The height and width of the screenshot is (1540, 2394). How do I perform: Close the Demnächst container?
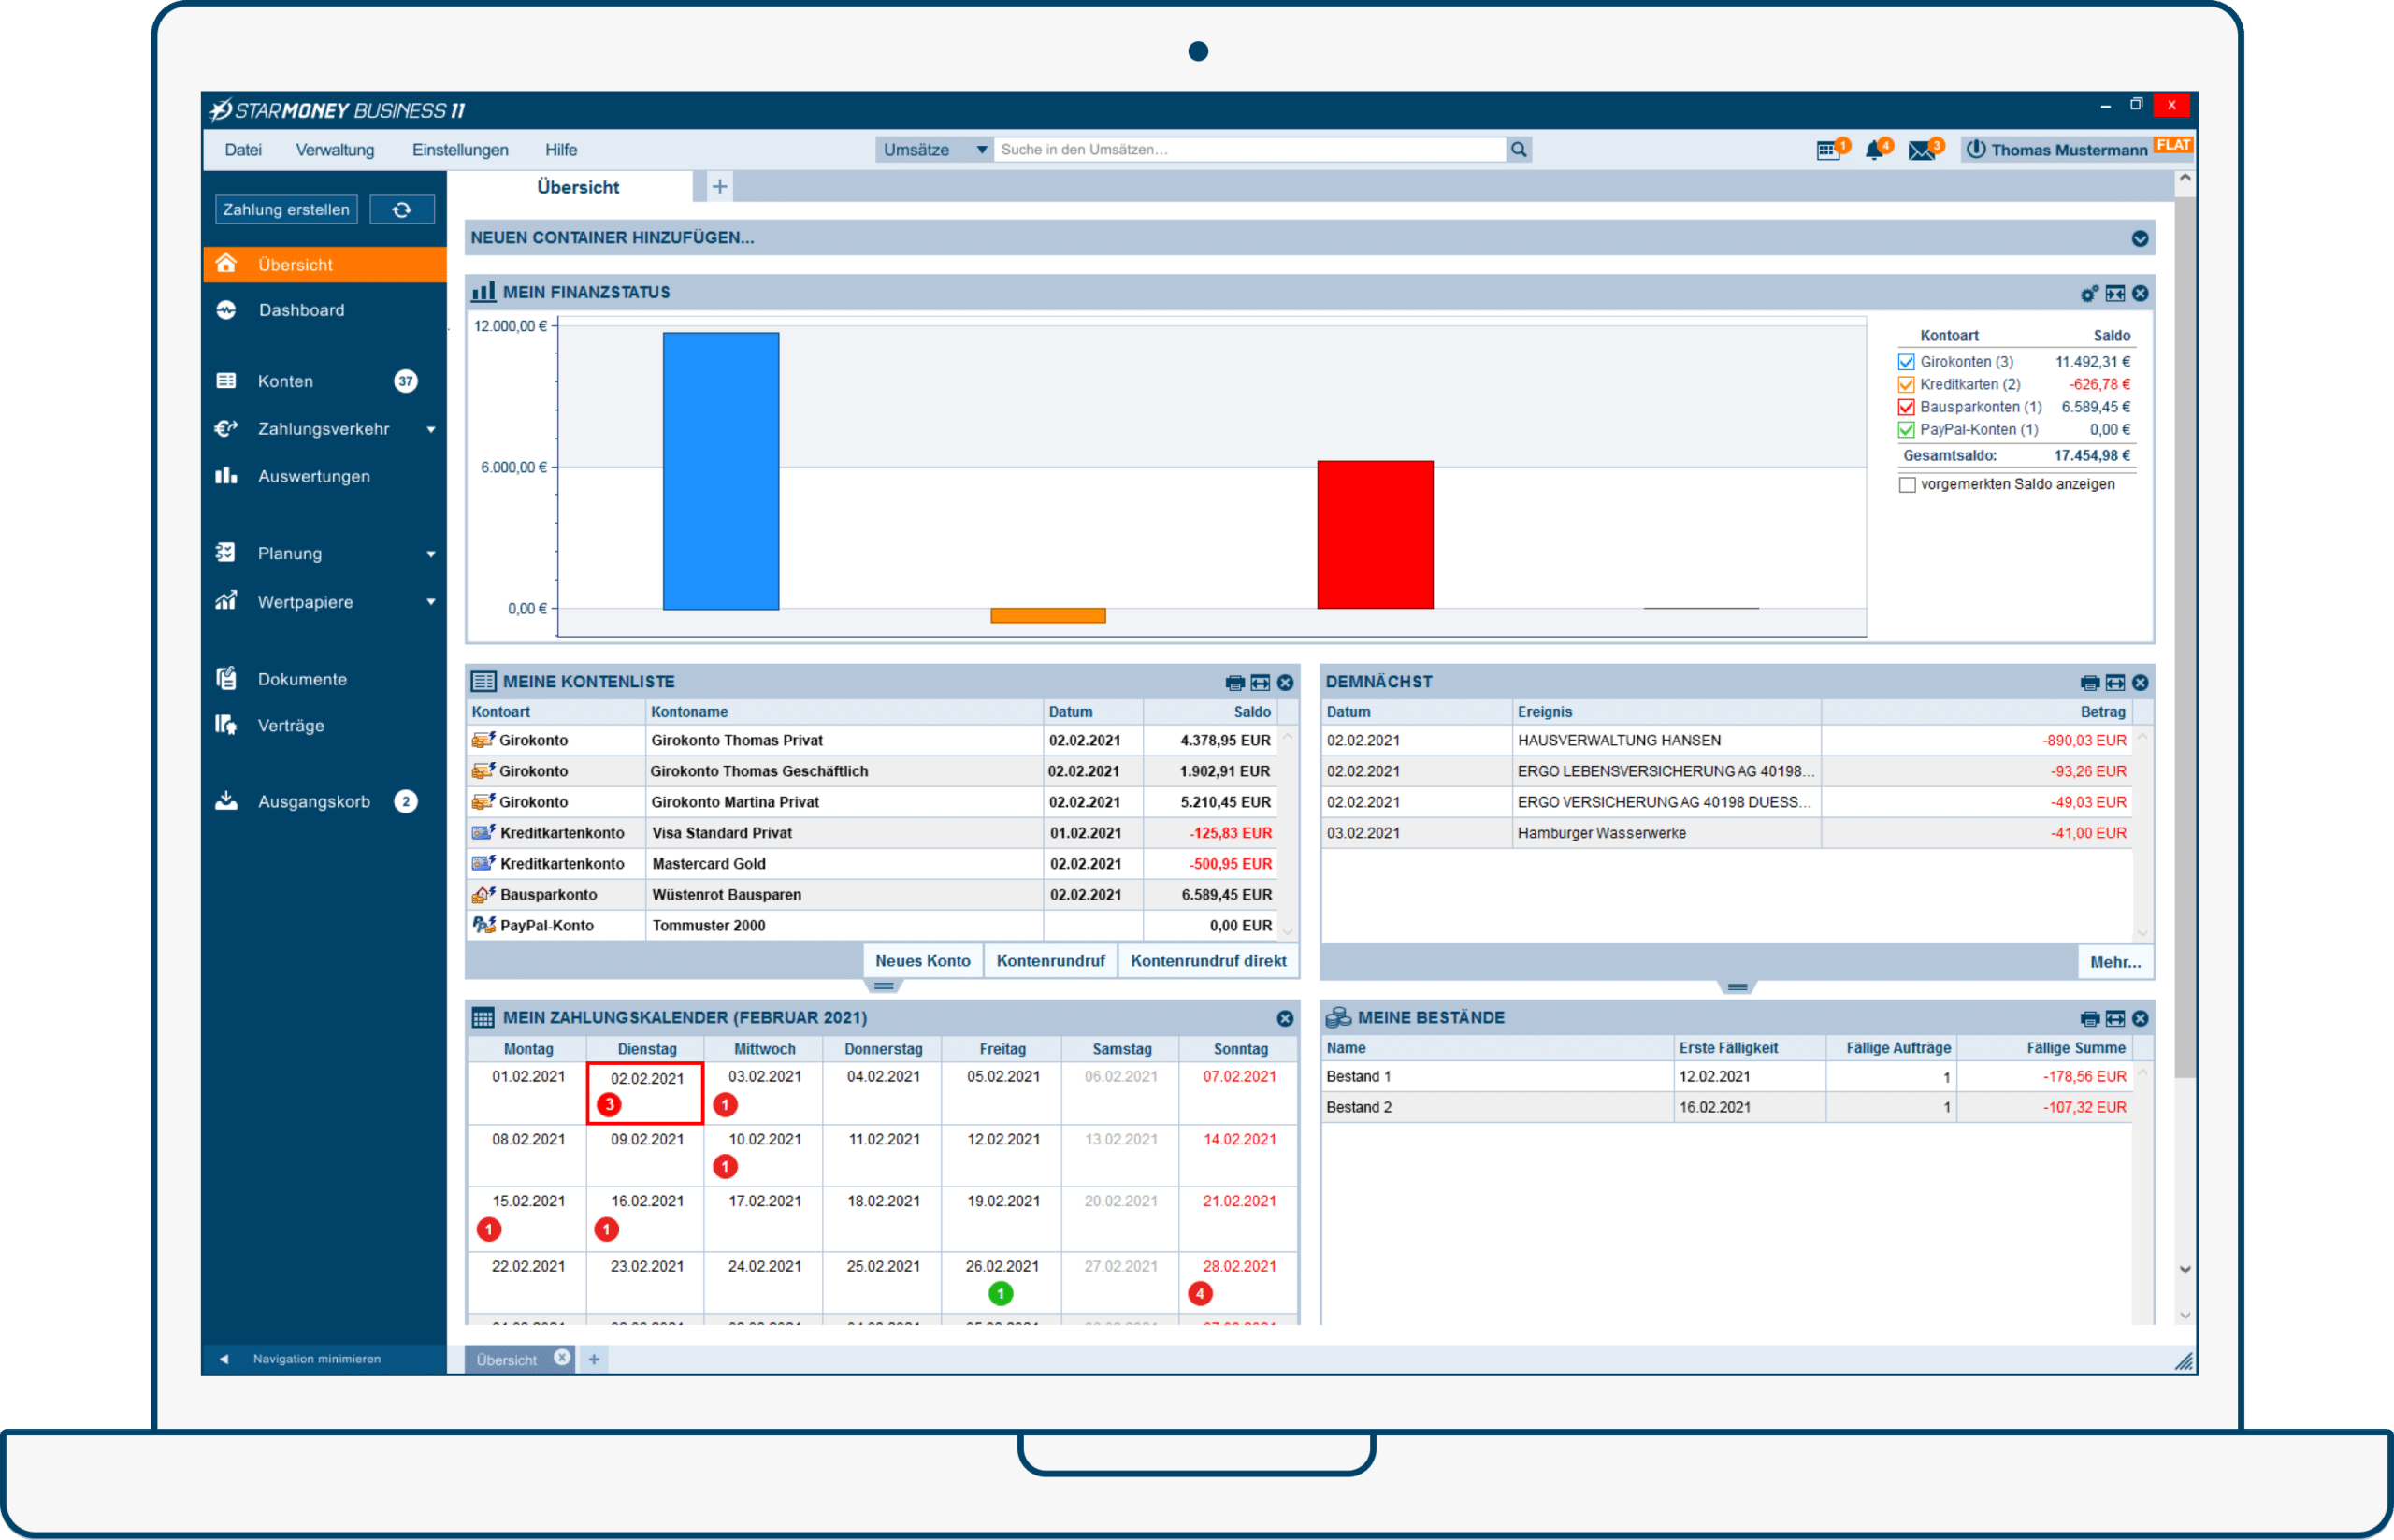(x=2140, y=683)
